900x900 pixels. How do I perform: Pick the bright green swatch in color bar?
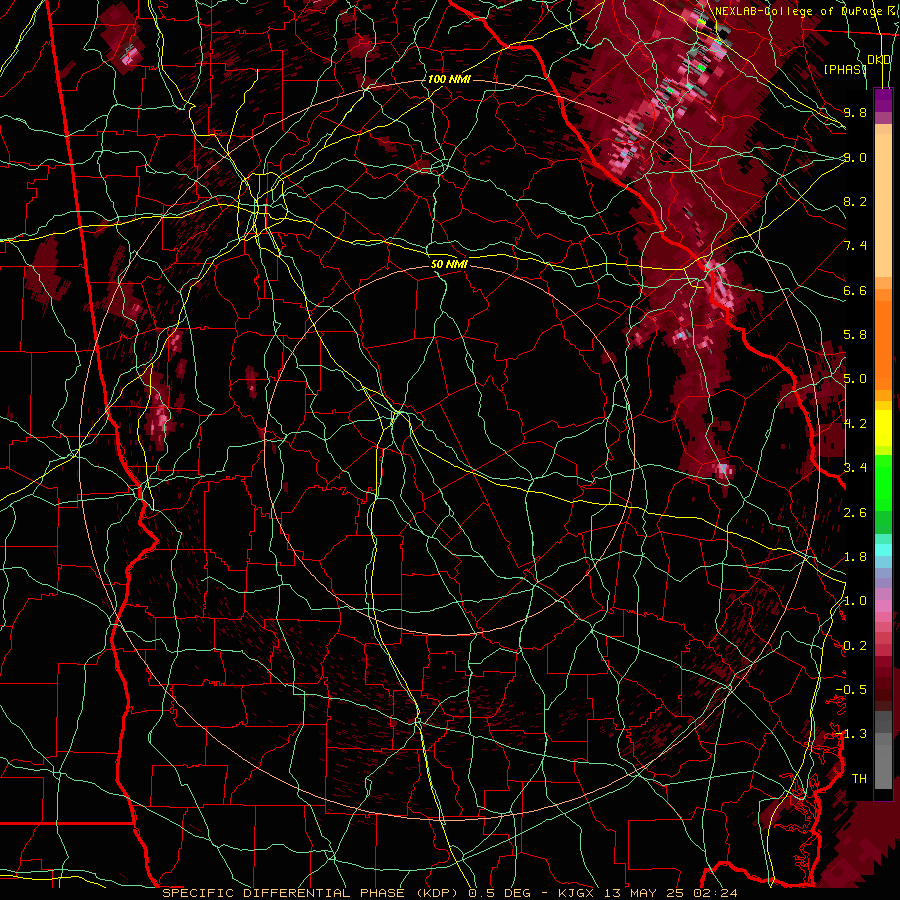(883, 482)
